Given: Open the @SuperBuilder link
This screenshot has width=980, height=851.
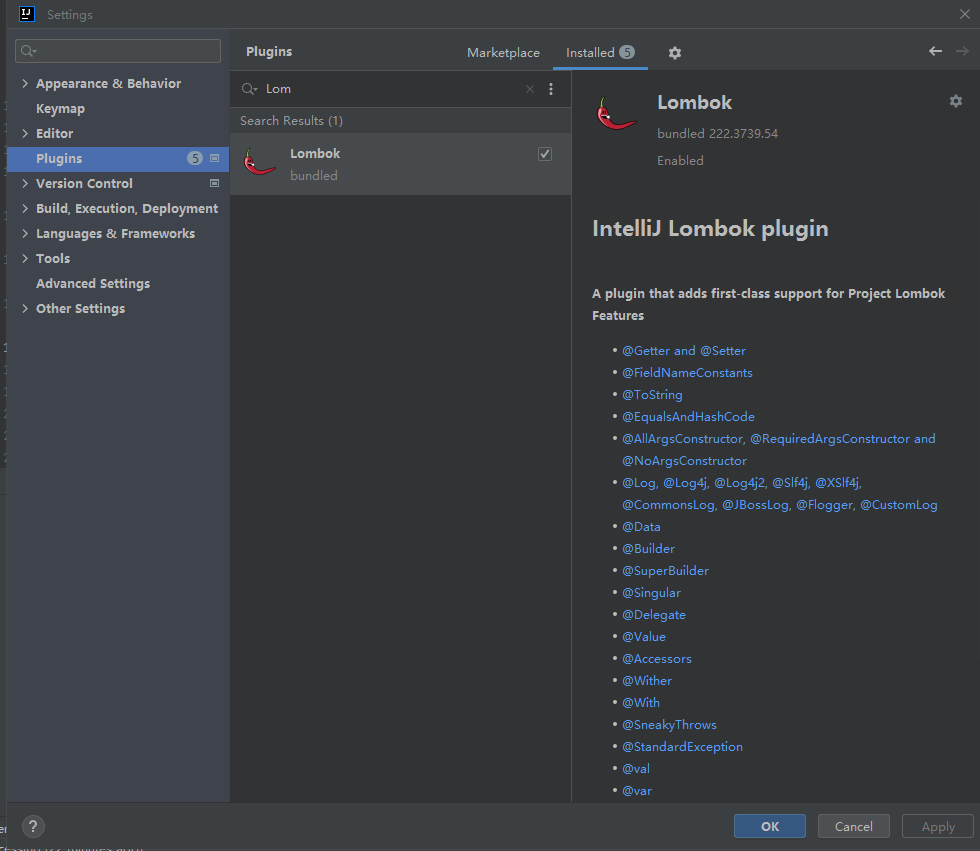Looking at the screenshot, I should click(x=665, y=570).
